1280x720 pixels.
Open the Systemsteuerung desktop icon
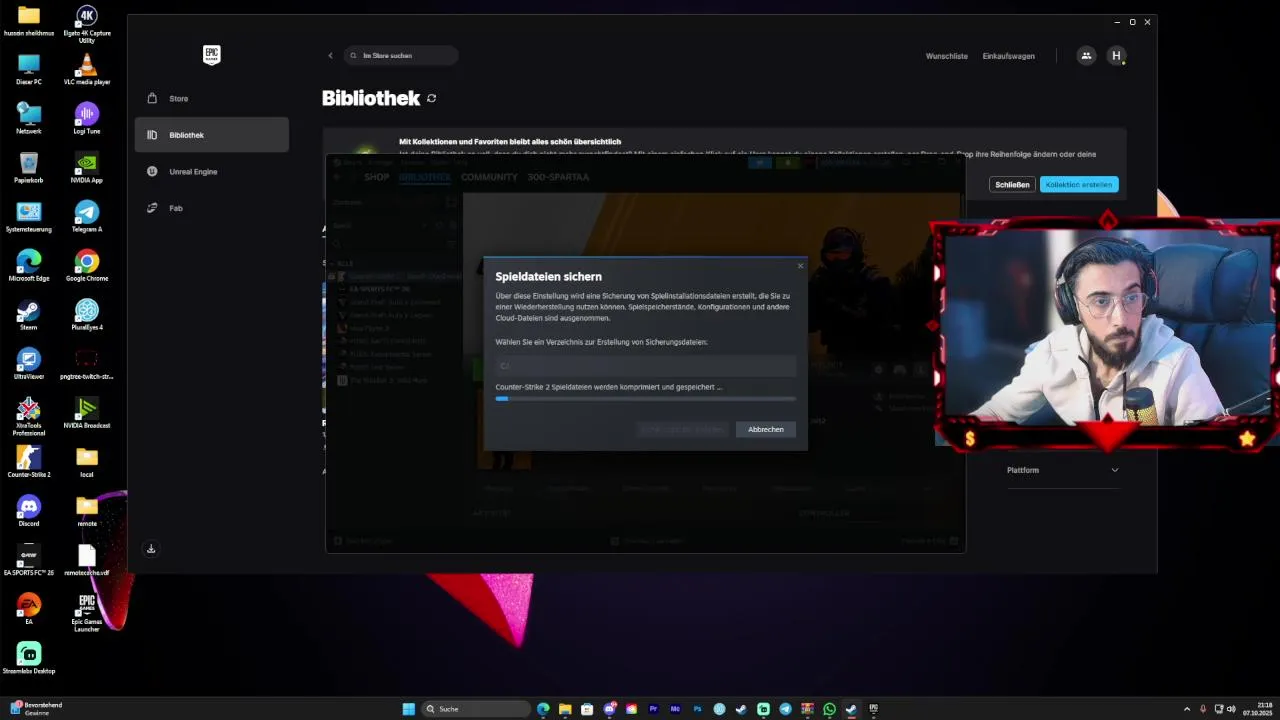tap(28, 217)
